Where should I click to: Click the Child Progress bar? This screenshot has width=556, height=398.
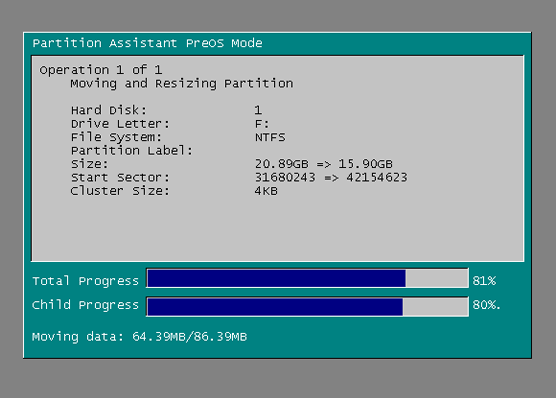307,307
